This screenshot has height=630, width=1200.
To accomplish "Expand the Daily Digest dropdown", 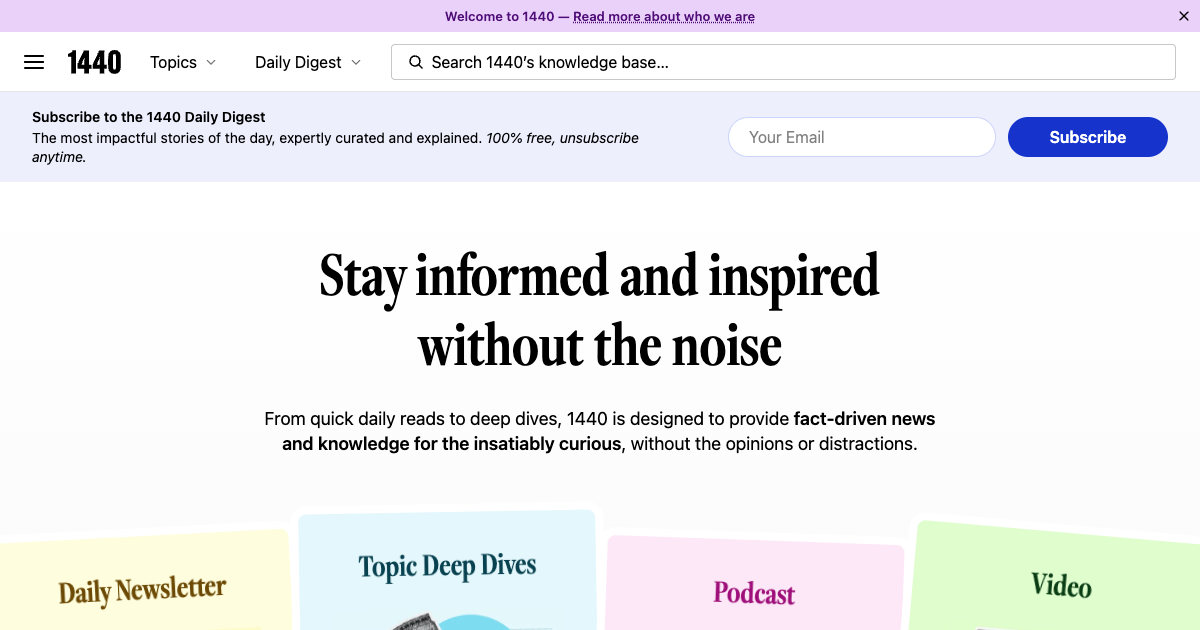I will pyautogui.click(x=307, y=62).
